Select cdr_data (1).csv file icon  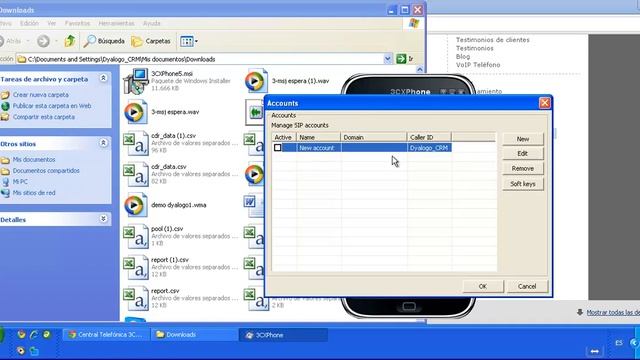pyautogui.click(x=136, y=143)
